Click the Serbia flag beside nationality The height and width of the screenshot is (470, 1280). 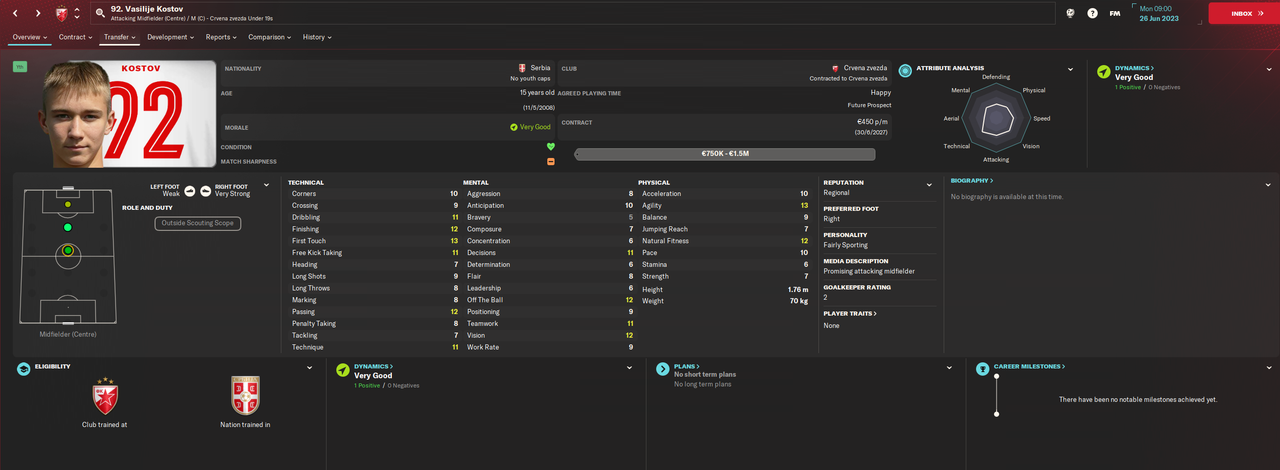522,68
